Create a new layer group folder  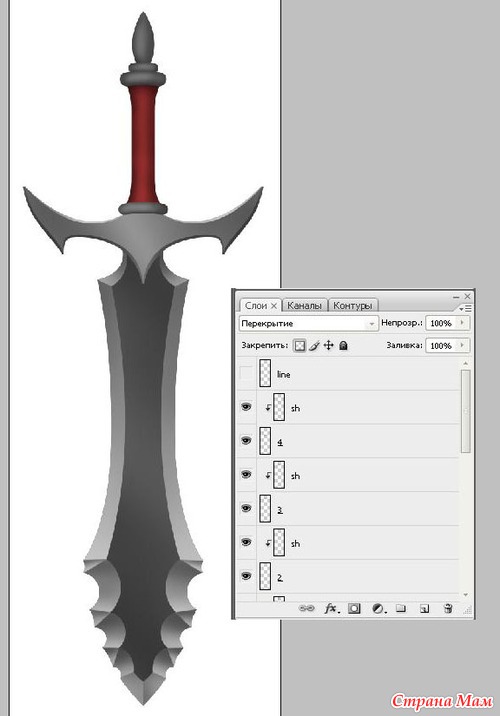[401, 608]
